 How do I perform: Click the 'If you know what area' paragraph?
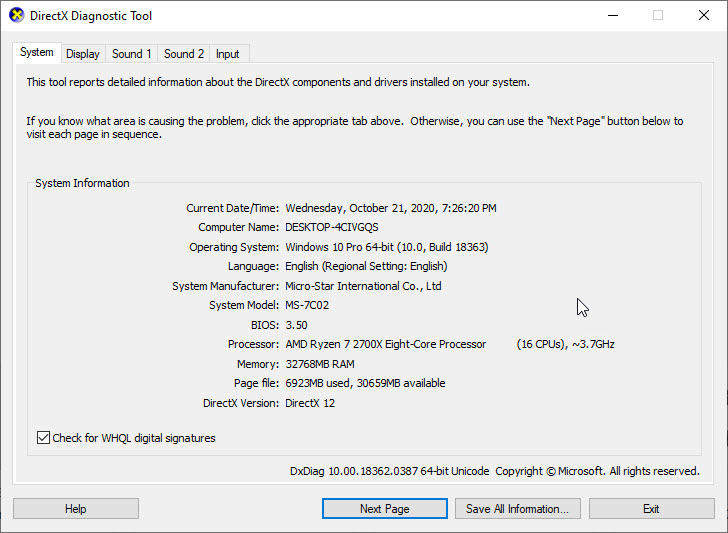[x=355, y=128]
